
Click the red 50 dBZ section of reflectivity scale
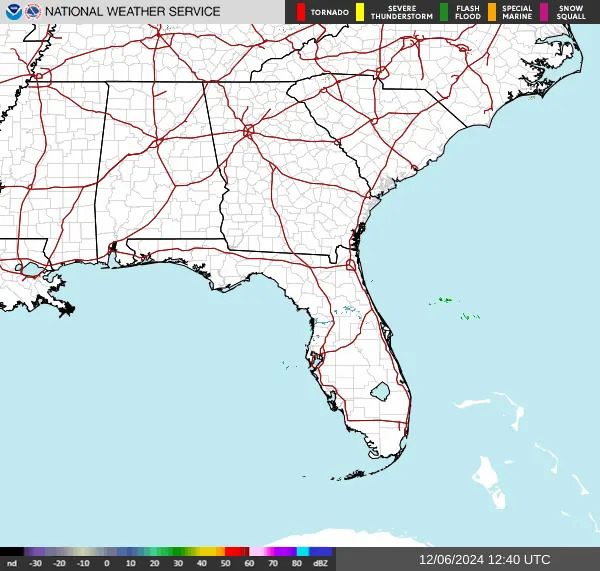click(236, 551)
